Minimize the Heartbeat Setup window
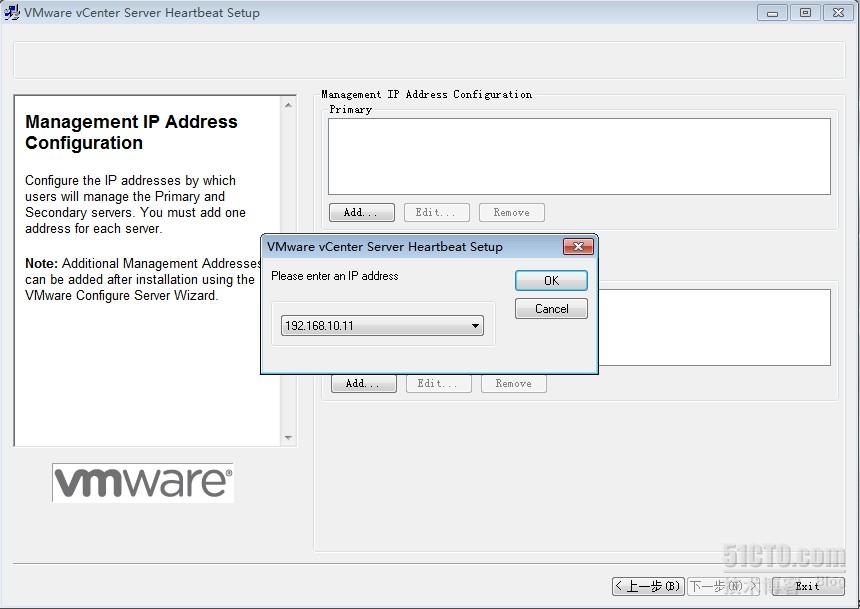Image resolution: width=860 pixels, height=609 pixels. (x=772, y=13)
